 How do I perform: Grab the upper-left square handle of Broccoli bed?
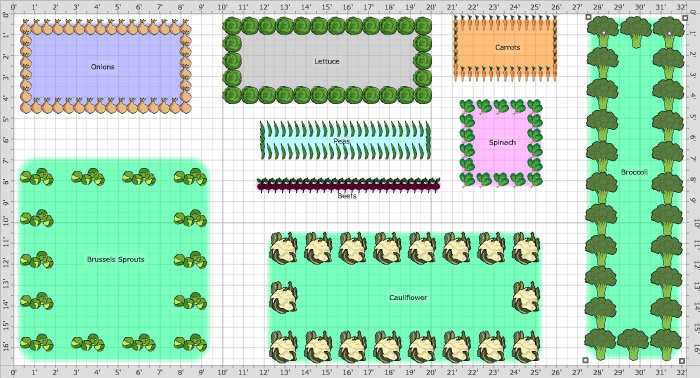click(x=588, y=17)
